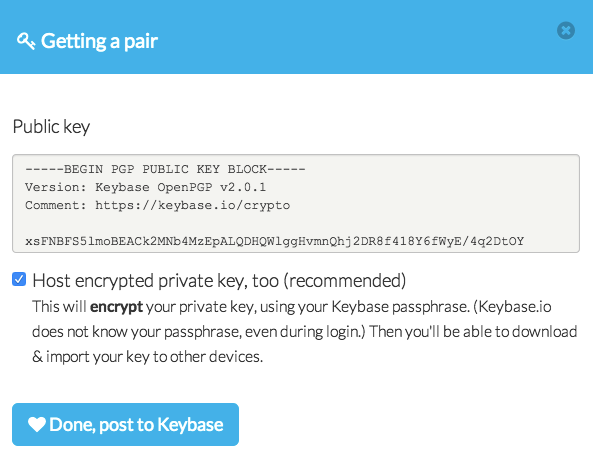
Task: Click the Version: Keybase OpenPGP line
Action: [145, 187]
